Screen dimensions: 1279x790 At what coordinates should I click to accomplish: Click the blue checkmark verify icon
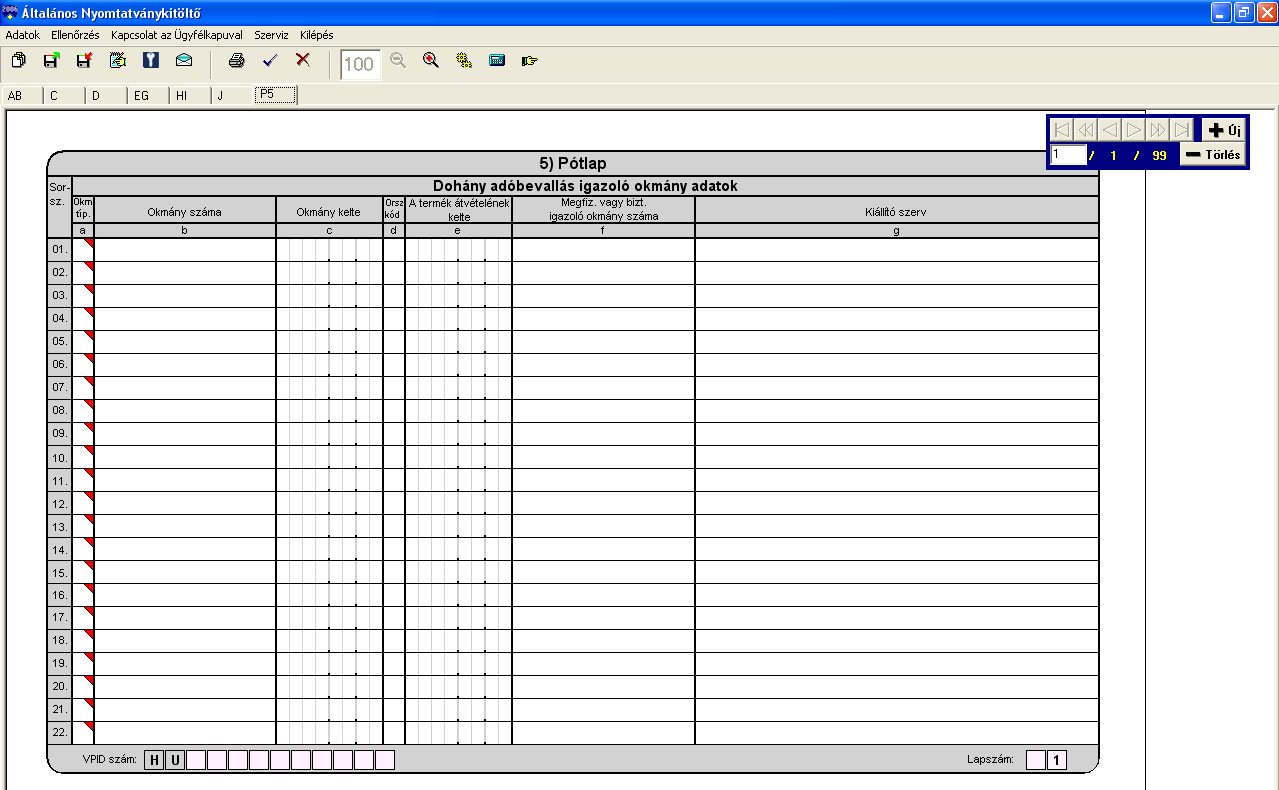click(x=269, y=61)
